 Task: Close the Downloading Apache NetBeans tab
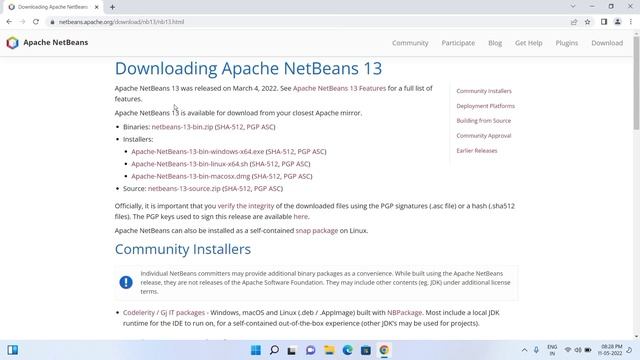97,7
